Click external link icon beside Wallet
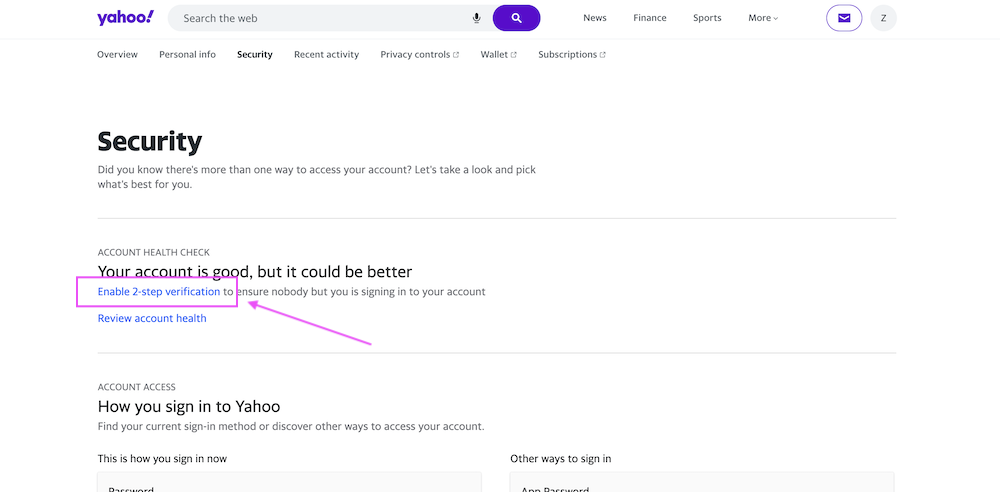 514,55
